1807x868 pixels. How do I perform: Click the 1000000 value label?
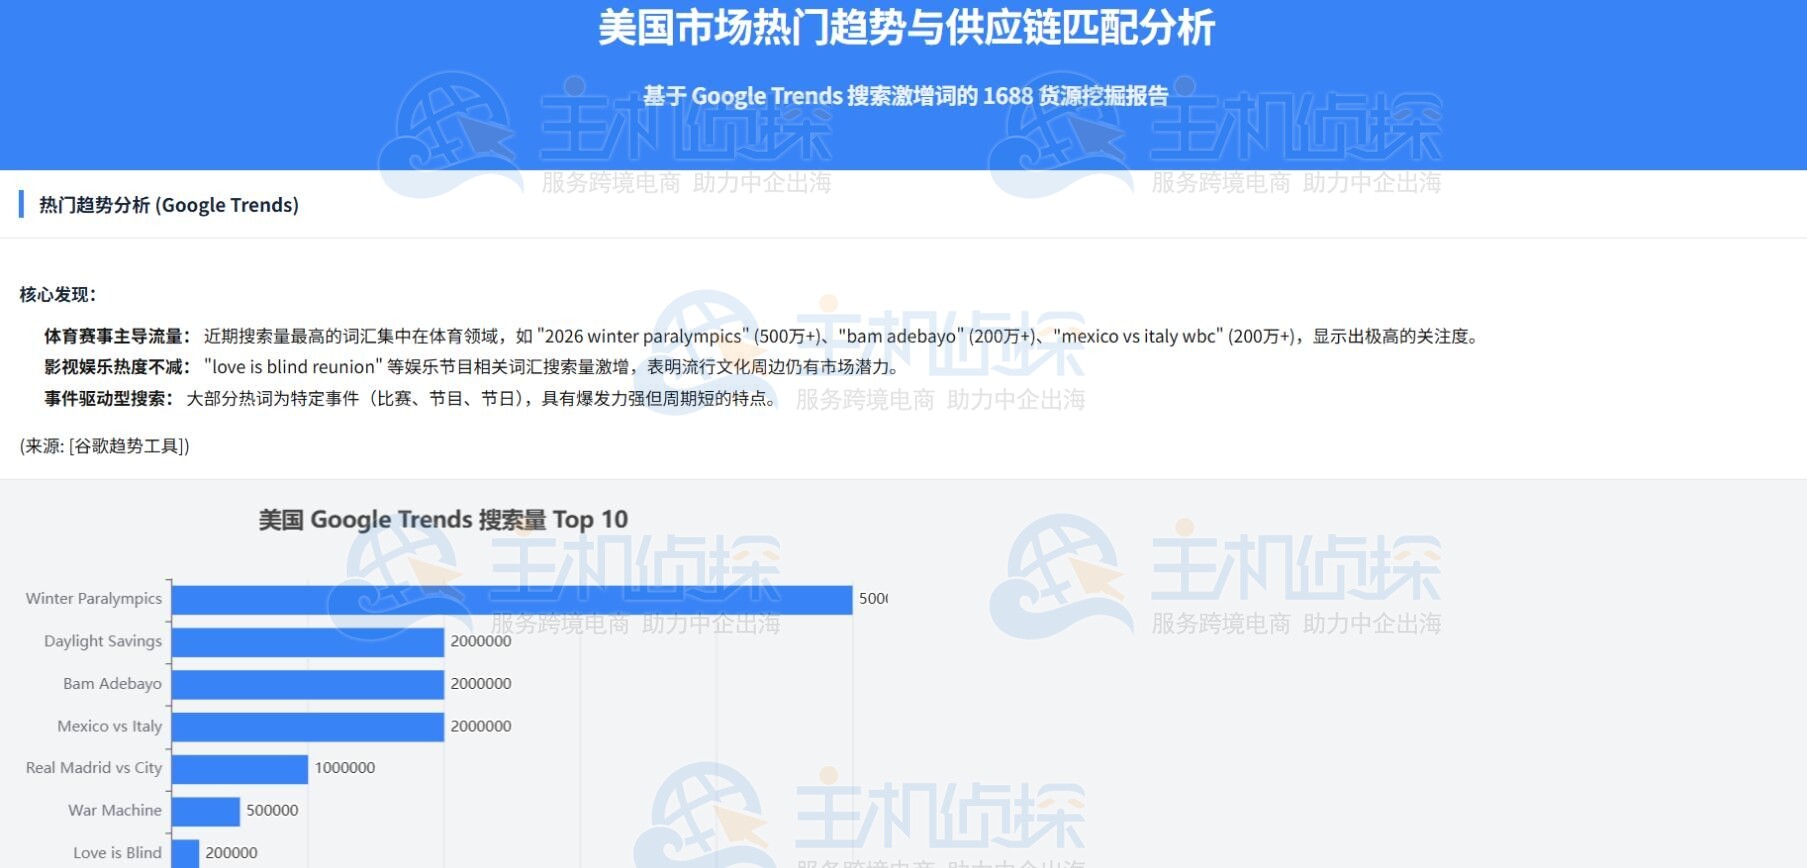click(345, 769)
